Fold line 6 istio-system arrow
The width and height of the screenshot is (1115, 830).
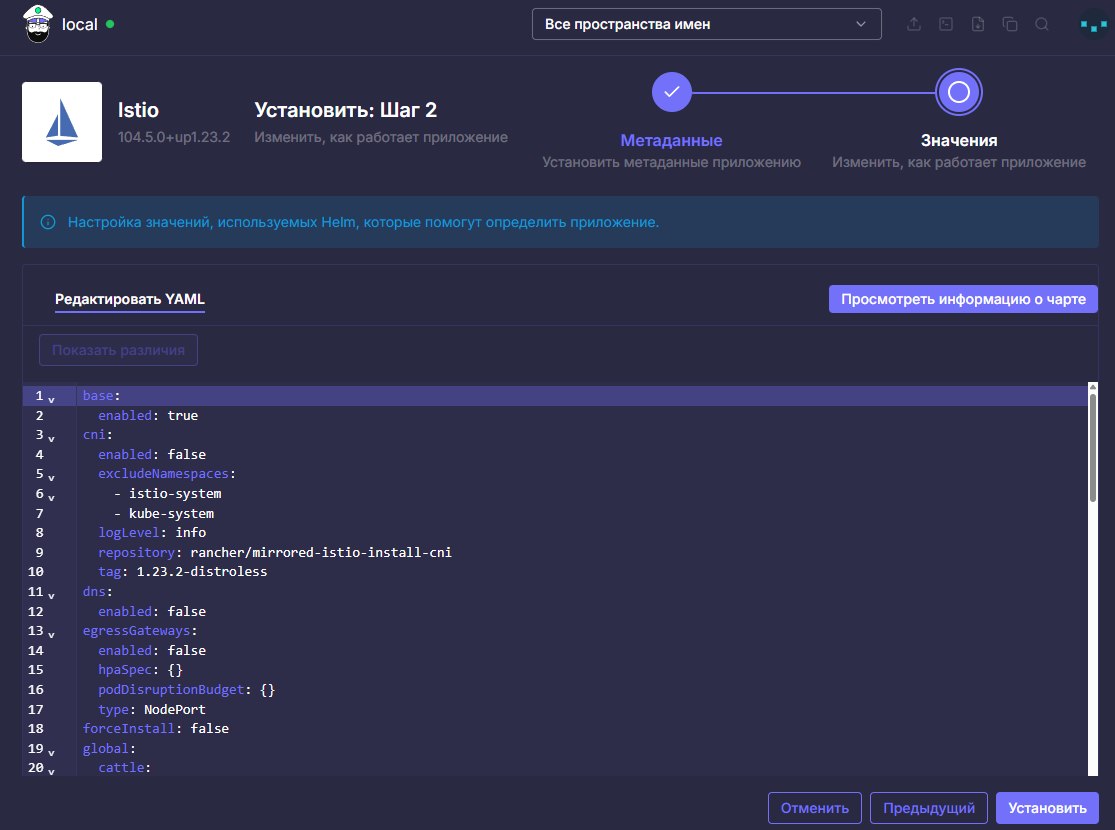[51, 497]
